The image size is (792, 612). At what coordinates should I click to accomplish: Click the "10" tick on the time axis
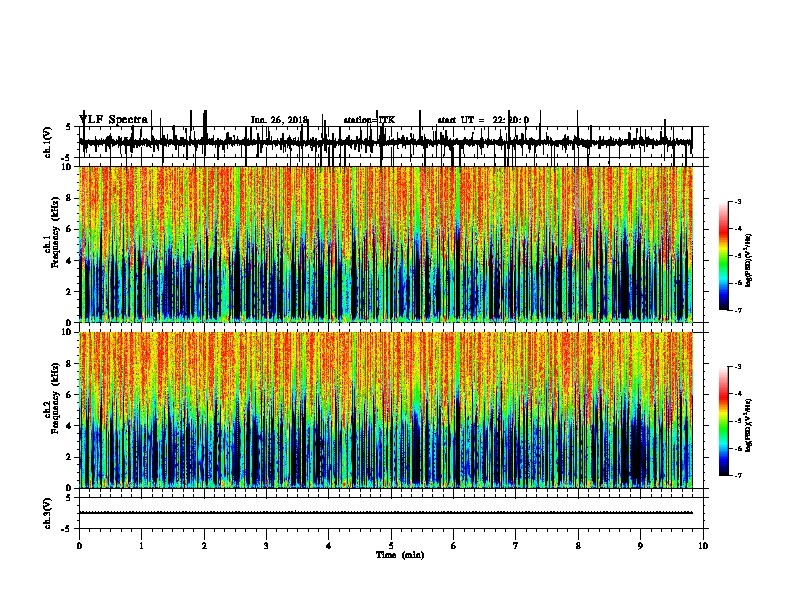[703, 546]
